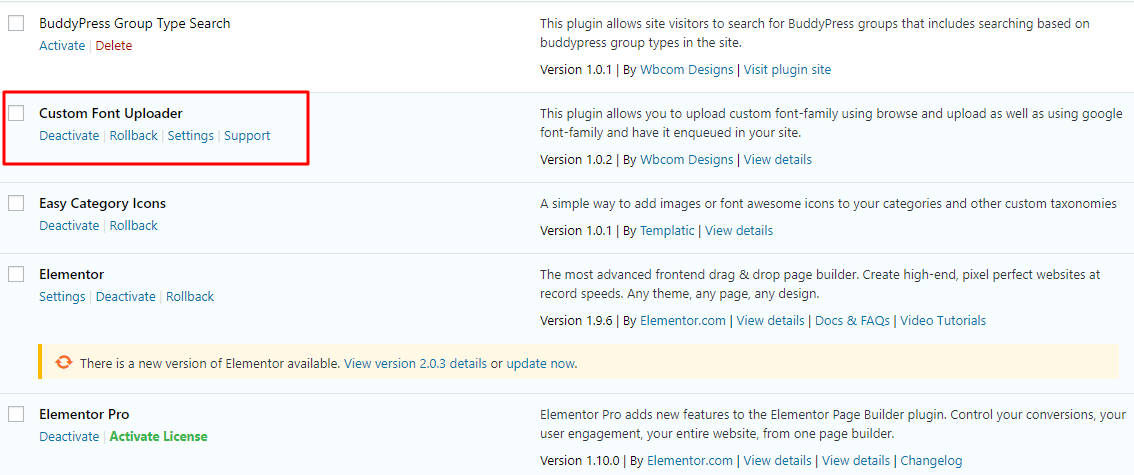Deactivate the Elementor plugin
The image size is (1134, 475).
tap(125, 296)
